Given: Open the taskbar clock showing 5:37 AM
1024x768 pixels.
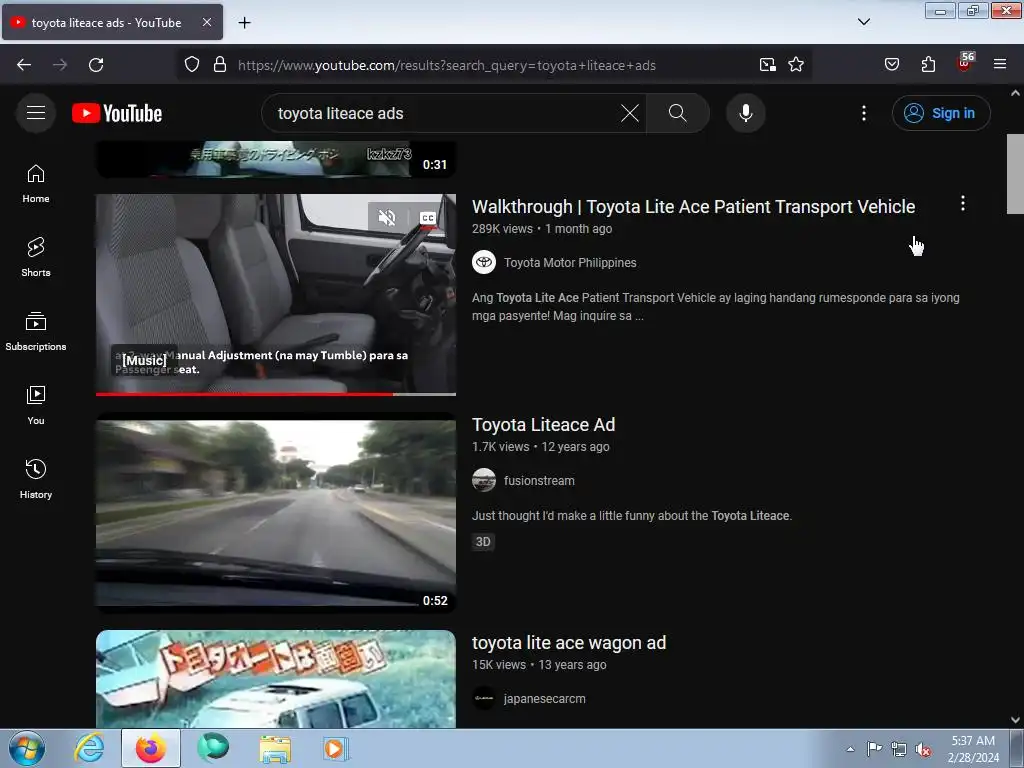Looking at the screenshot, I should click(x=973, y=749).
